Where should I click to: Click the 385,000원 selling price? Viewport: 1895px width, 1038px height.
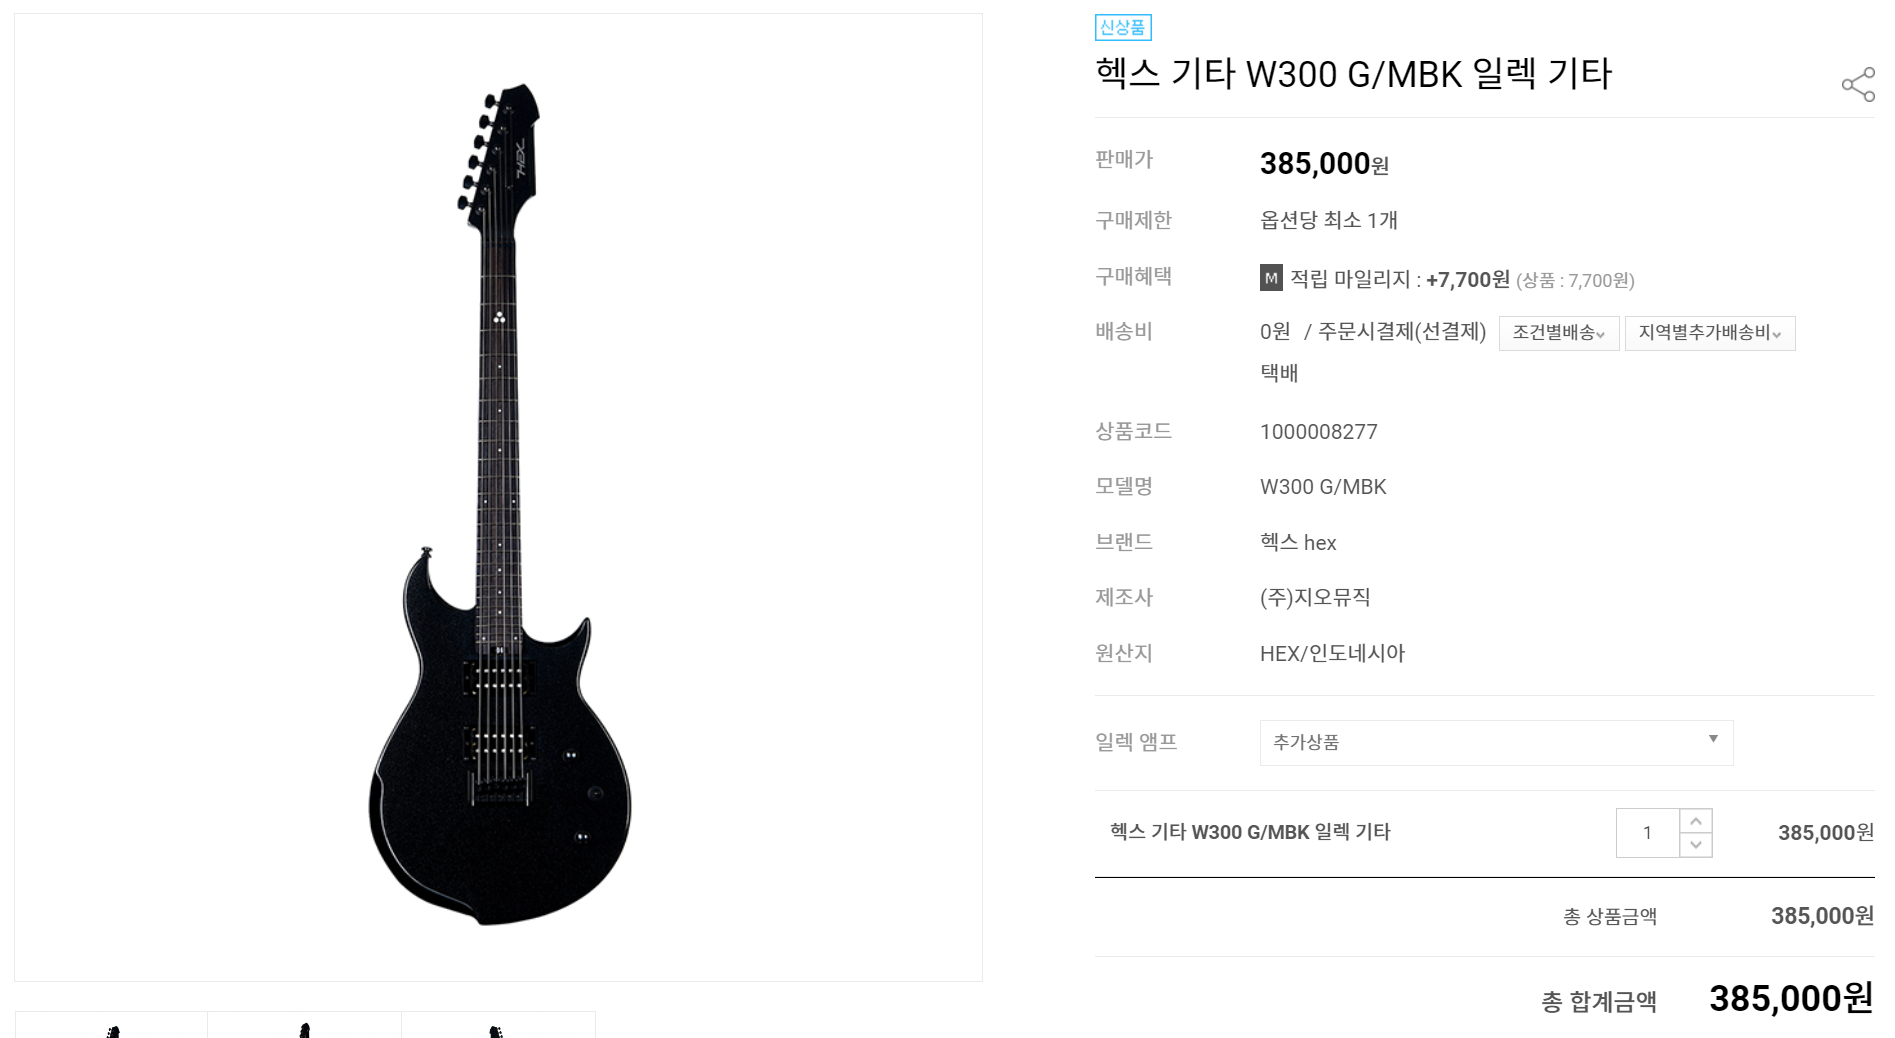tap(1324, 163)
